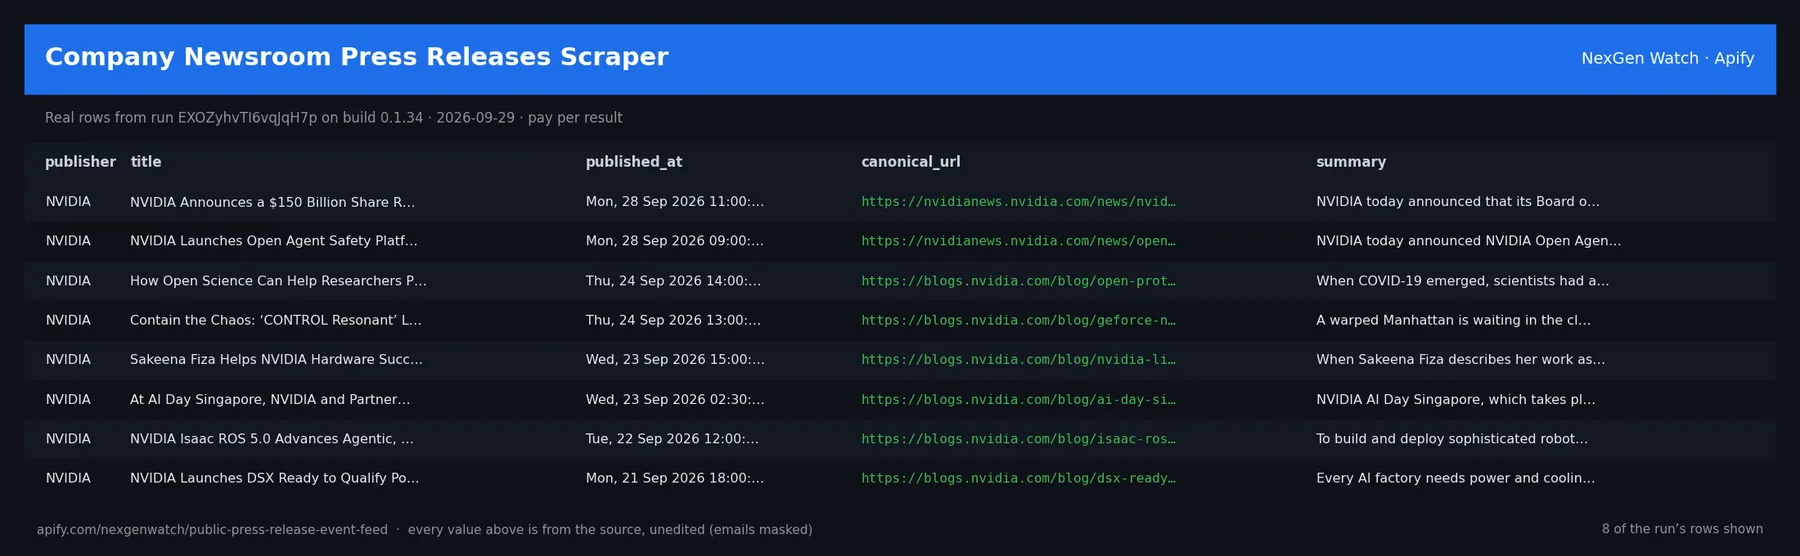The image size is (1800, 556).
Task: Open the blogs.nvidia.com/blog/dsx-ready… link
Action: point(1018,478)
